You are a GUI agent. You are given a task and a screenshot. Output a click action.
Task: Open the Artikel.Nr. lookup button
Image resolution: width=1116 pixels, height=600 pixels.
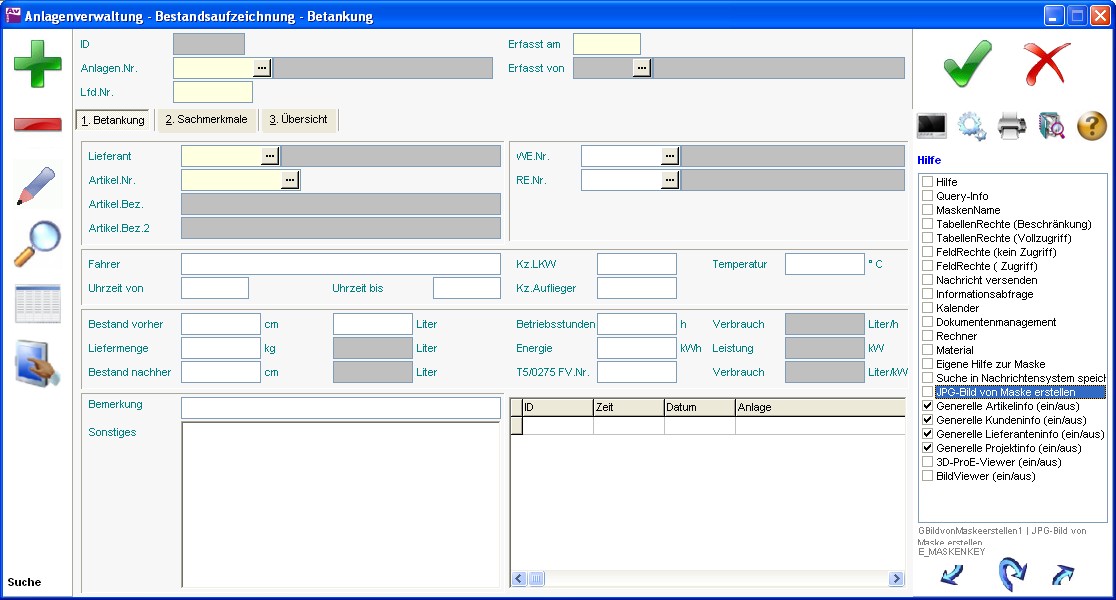pos(290,180)
